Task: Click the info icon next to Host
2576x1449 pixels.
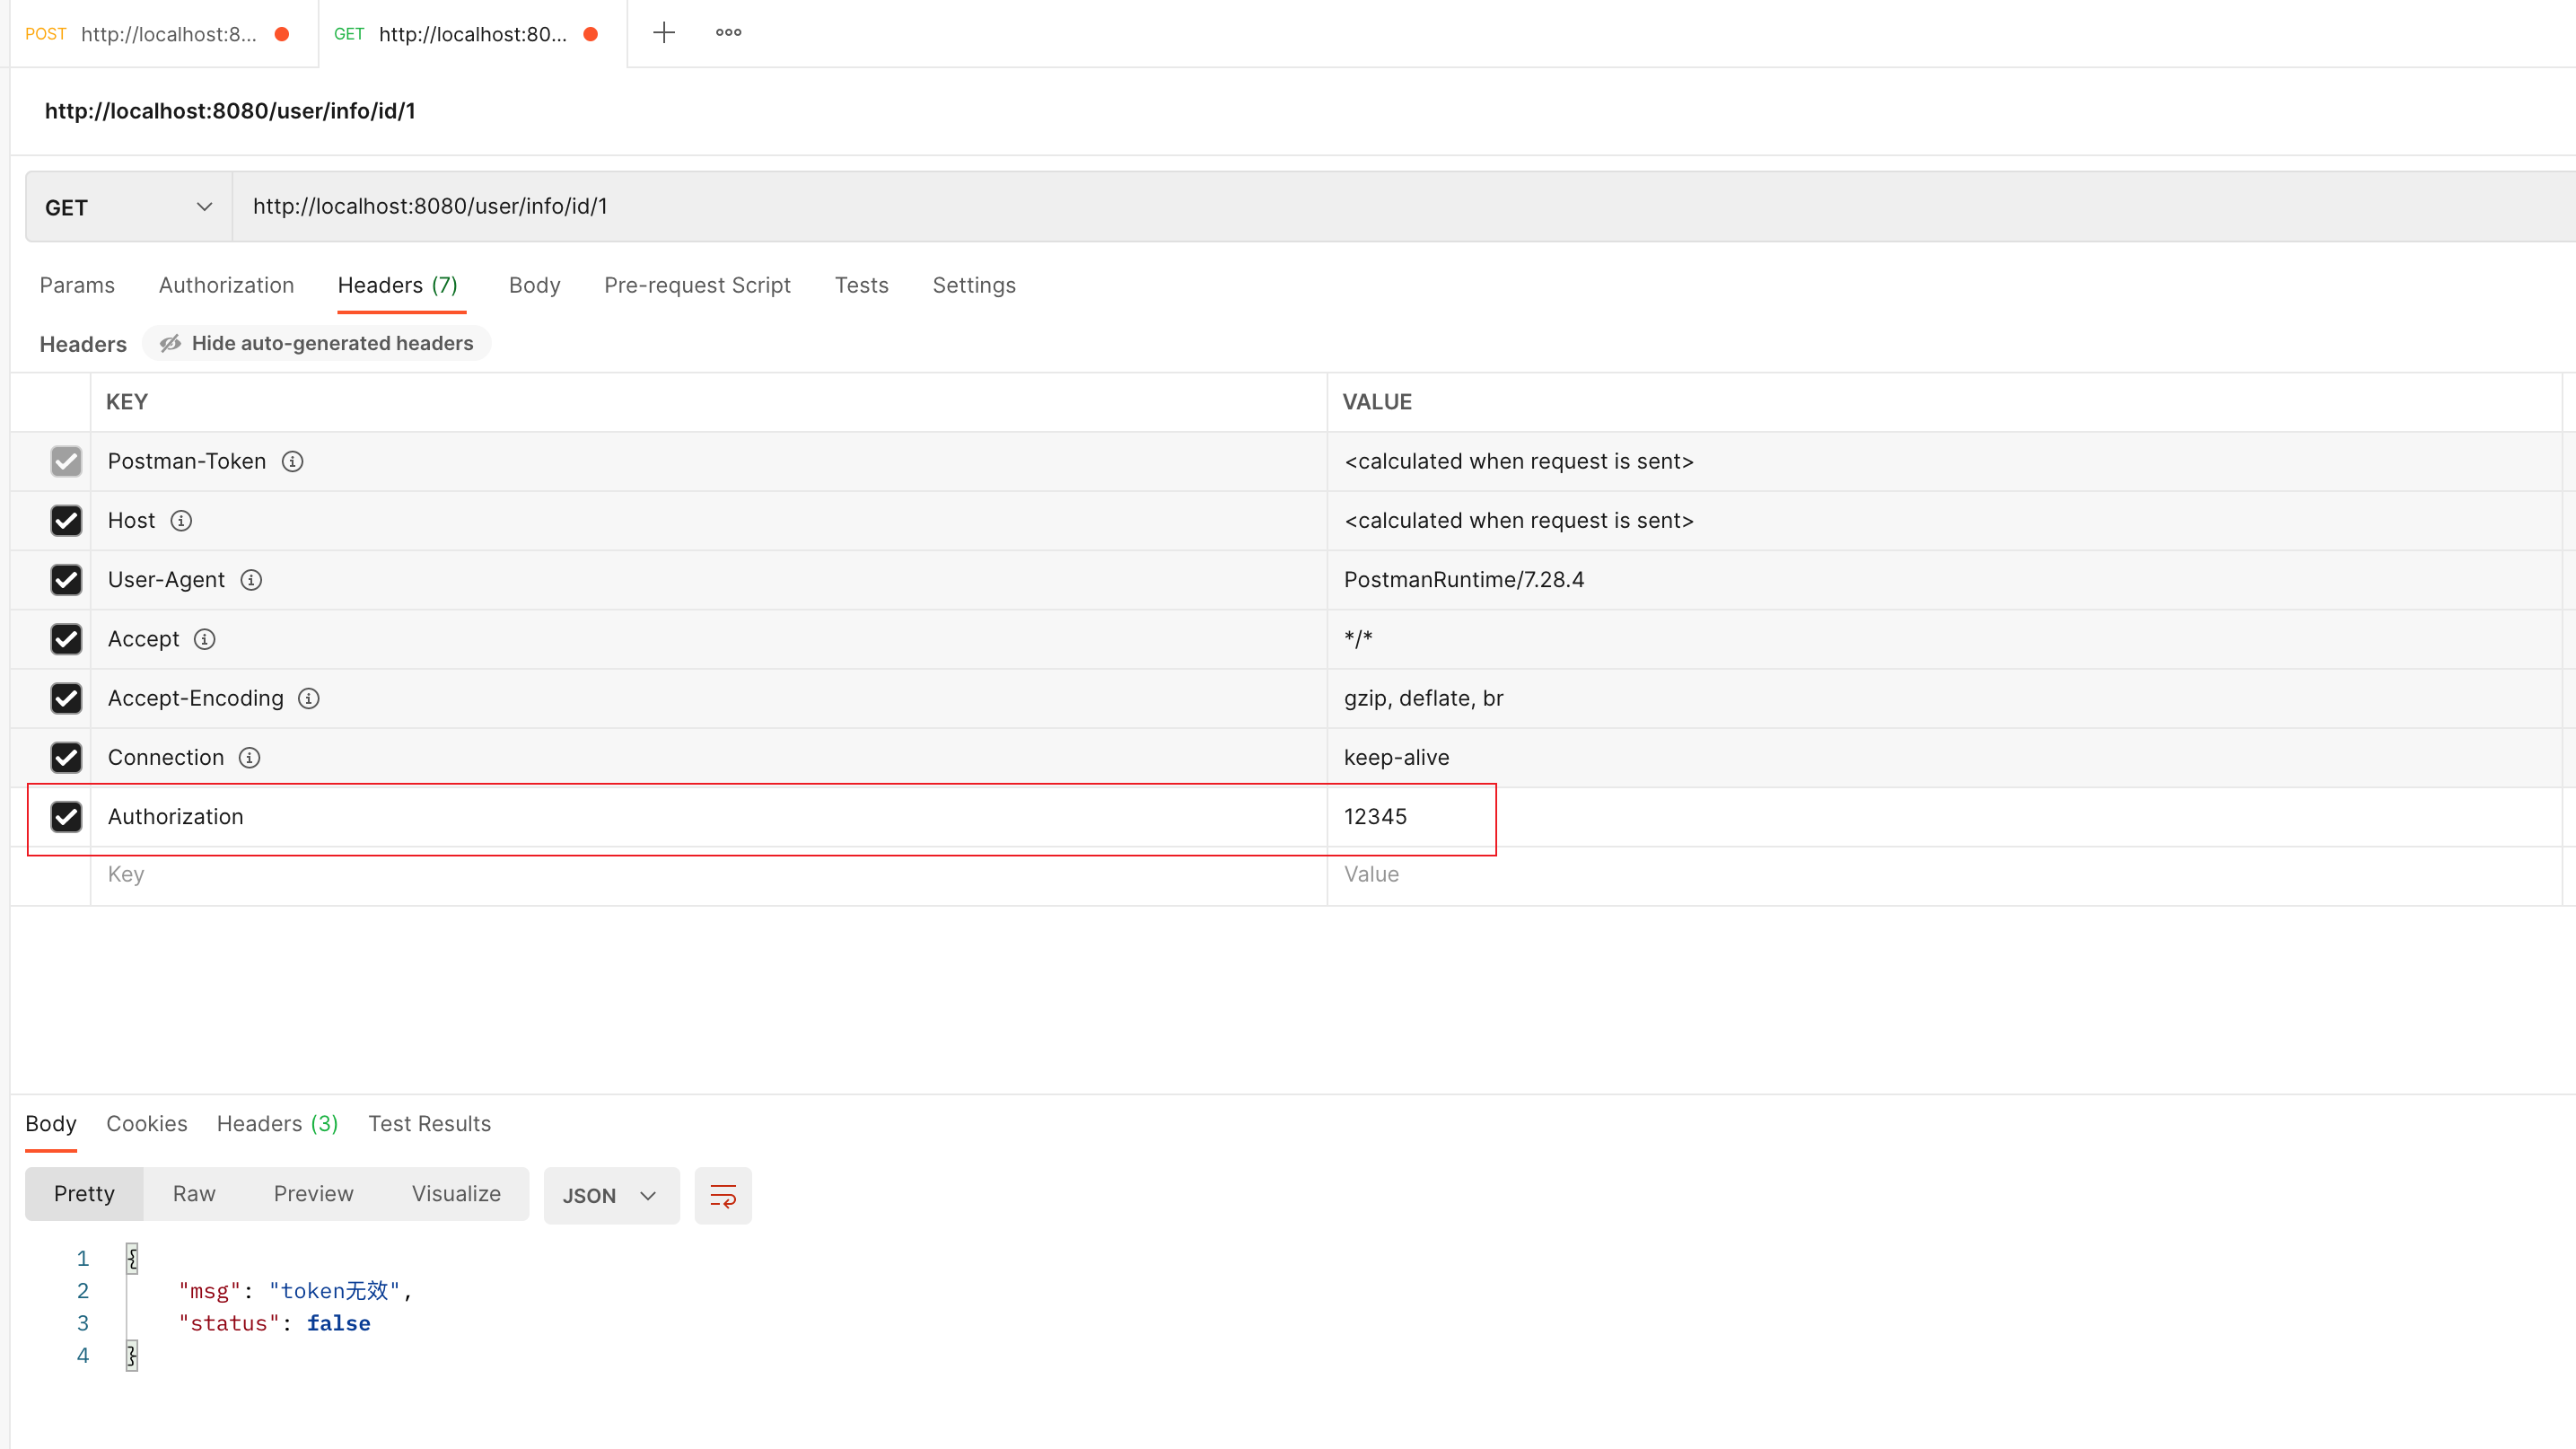Action: tap(181, 521)
